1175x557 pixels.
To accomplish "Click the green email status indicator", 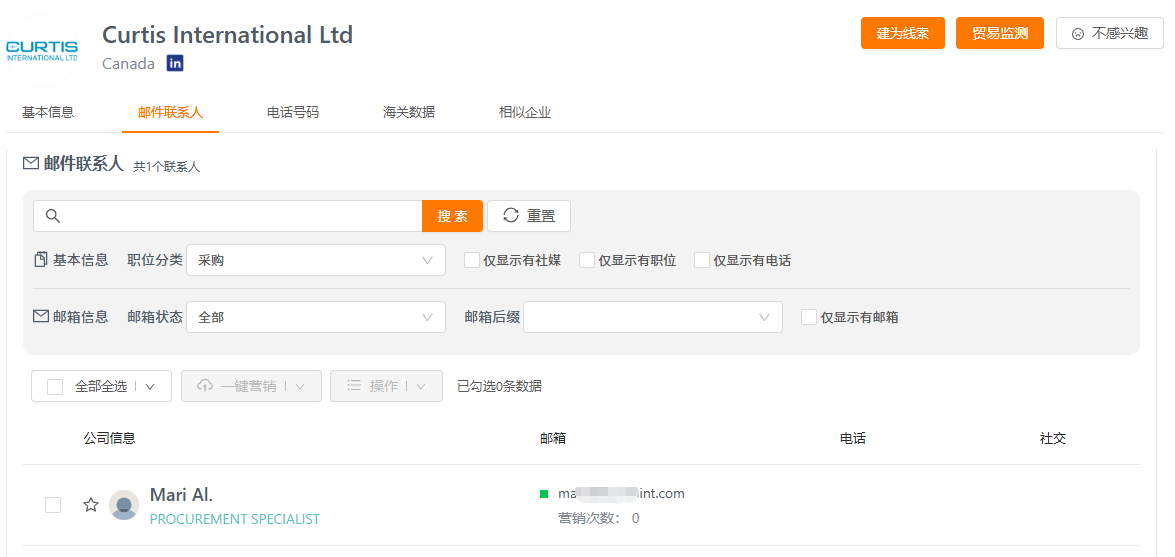I will pyautogui.click(x=544, y=493).
